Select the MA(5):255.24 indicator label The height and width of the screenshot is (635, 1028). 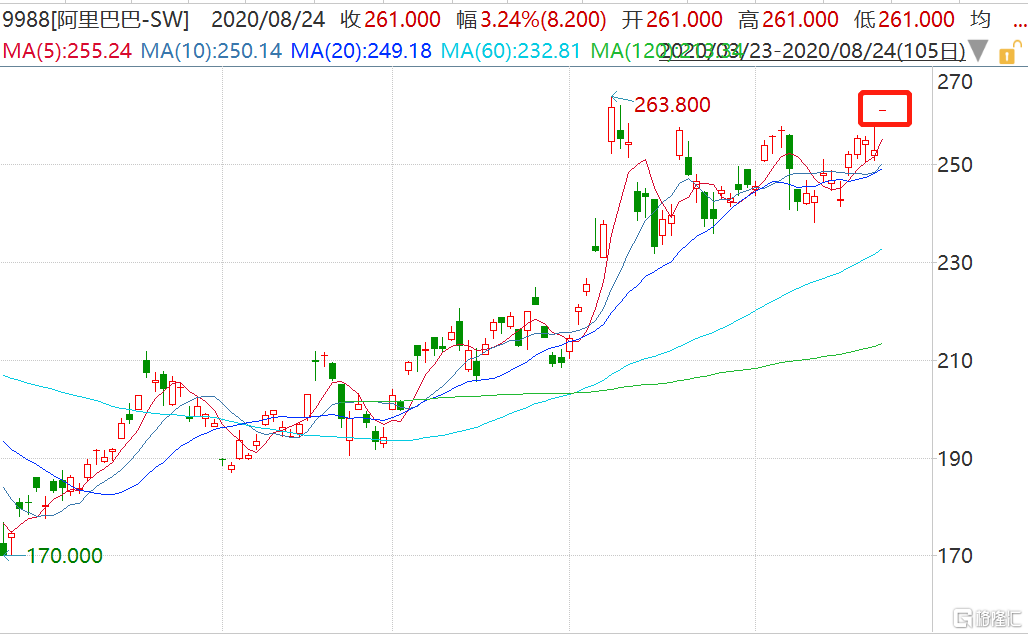coord(67,50)
